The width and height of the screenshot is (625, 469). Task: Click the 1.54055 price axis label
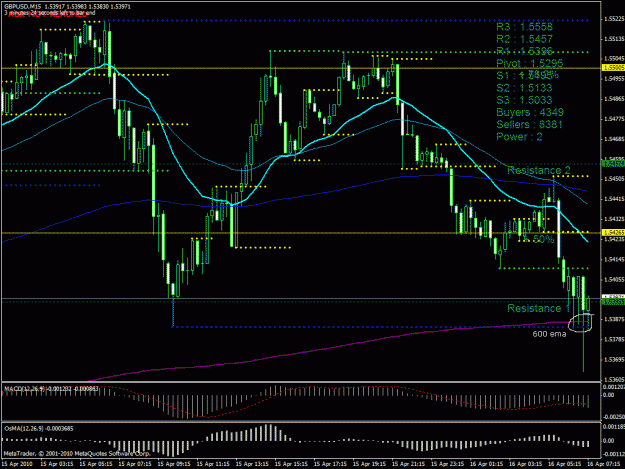tap(614, 279)
